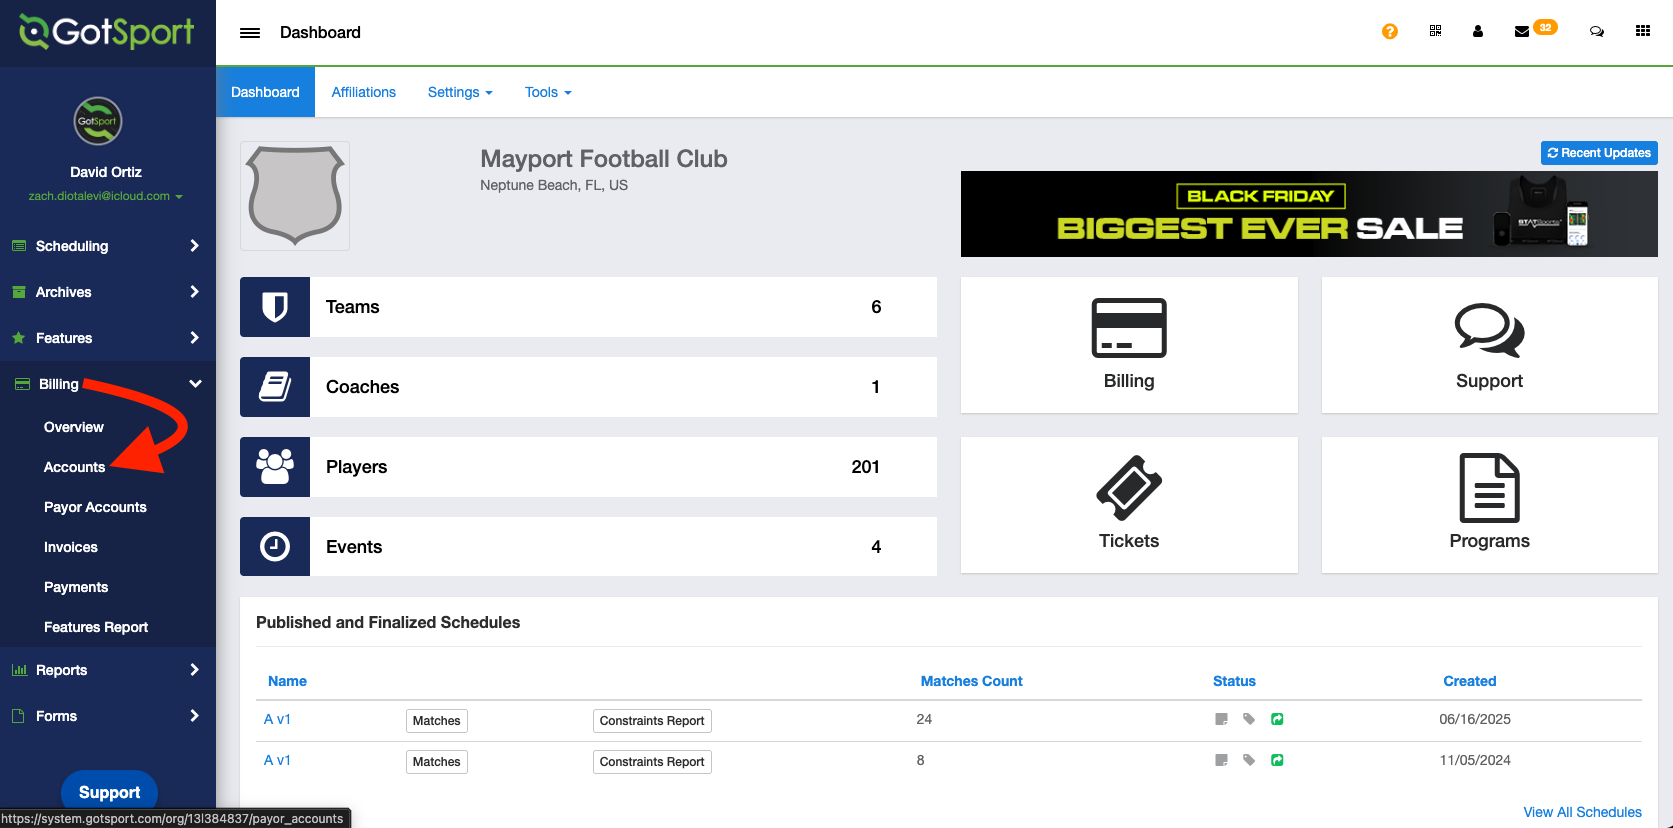Viewport: 1673px width, 828px height.
Task: Expand the Scheduling sidebar section
Action: click(x=107, y=246)
